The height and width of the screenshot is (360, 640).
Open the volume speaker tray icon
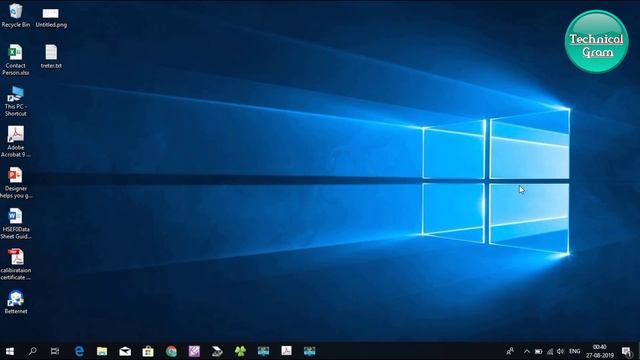point(560,351)
